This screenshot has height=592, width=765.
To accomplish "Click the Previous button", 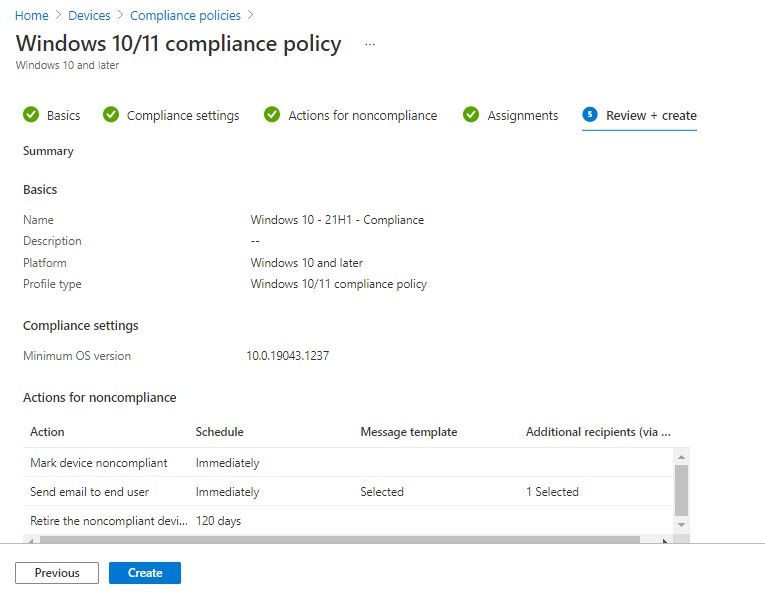I will click(x=57, y=572).
